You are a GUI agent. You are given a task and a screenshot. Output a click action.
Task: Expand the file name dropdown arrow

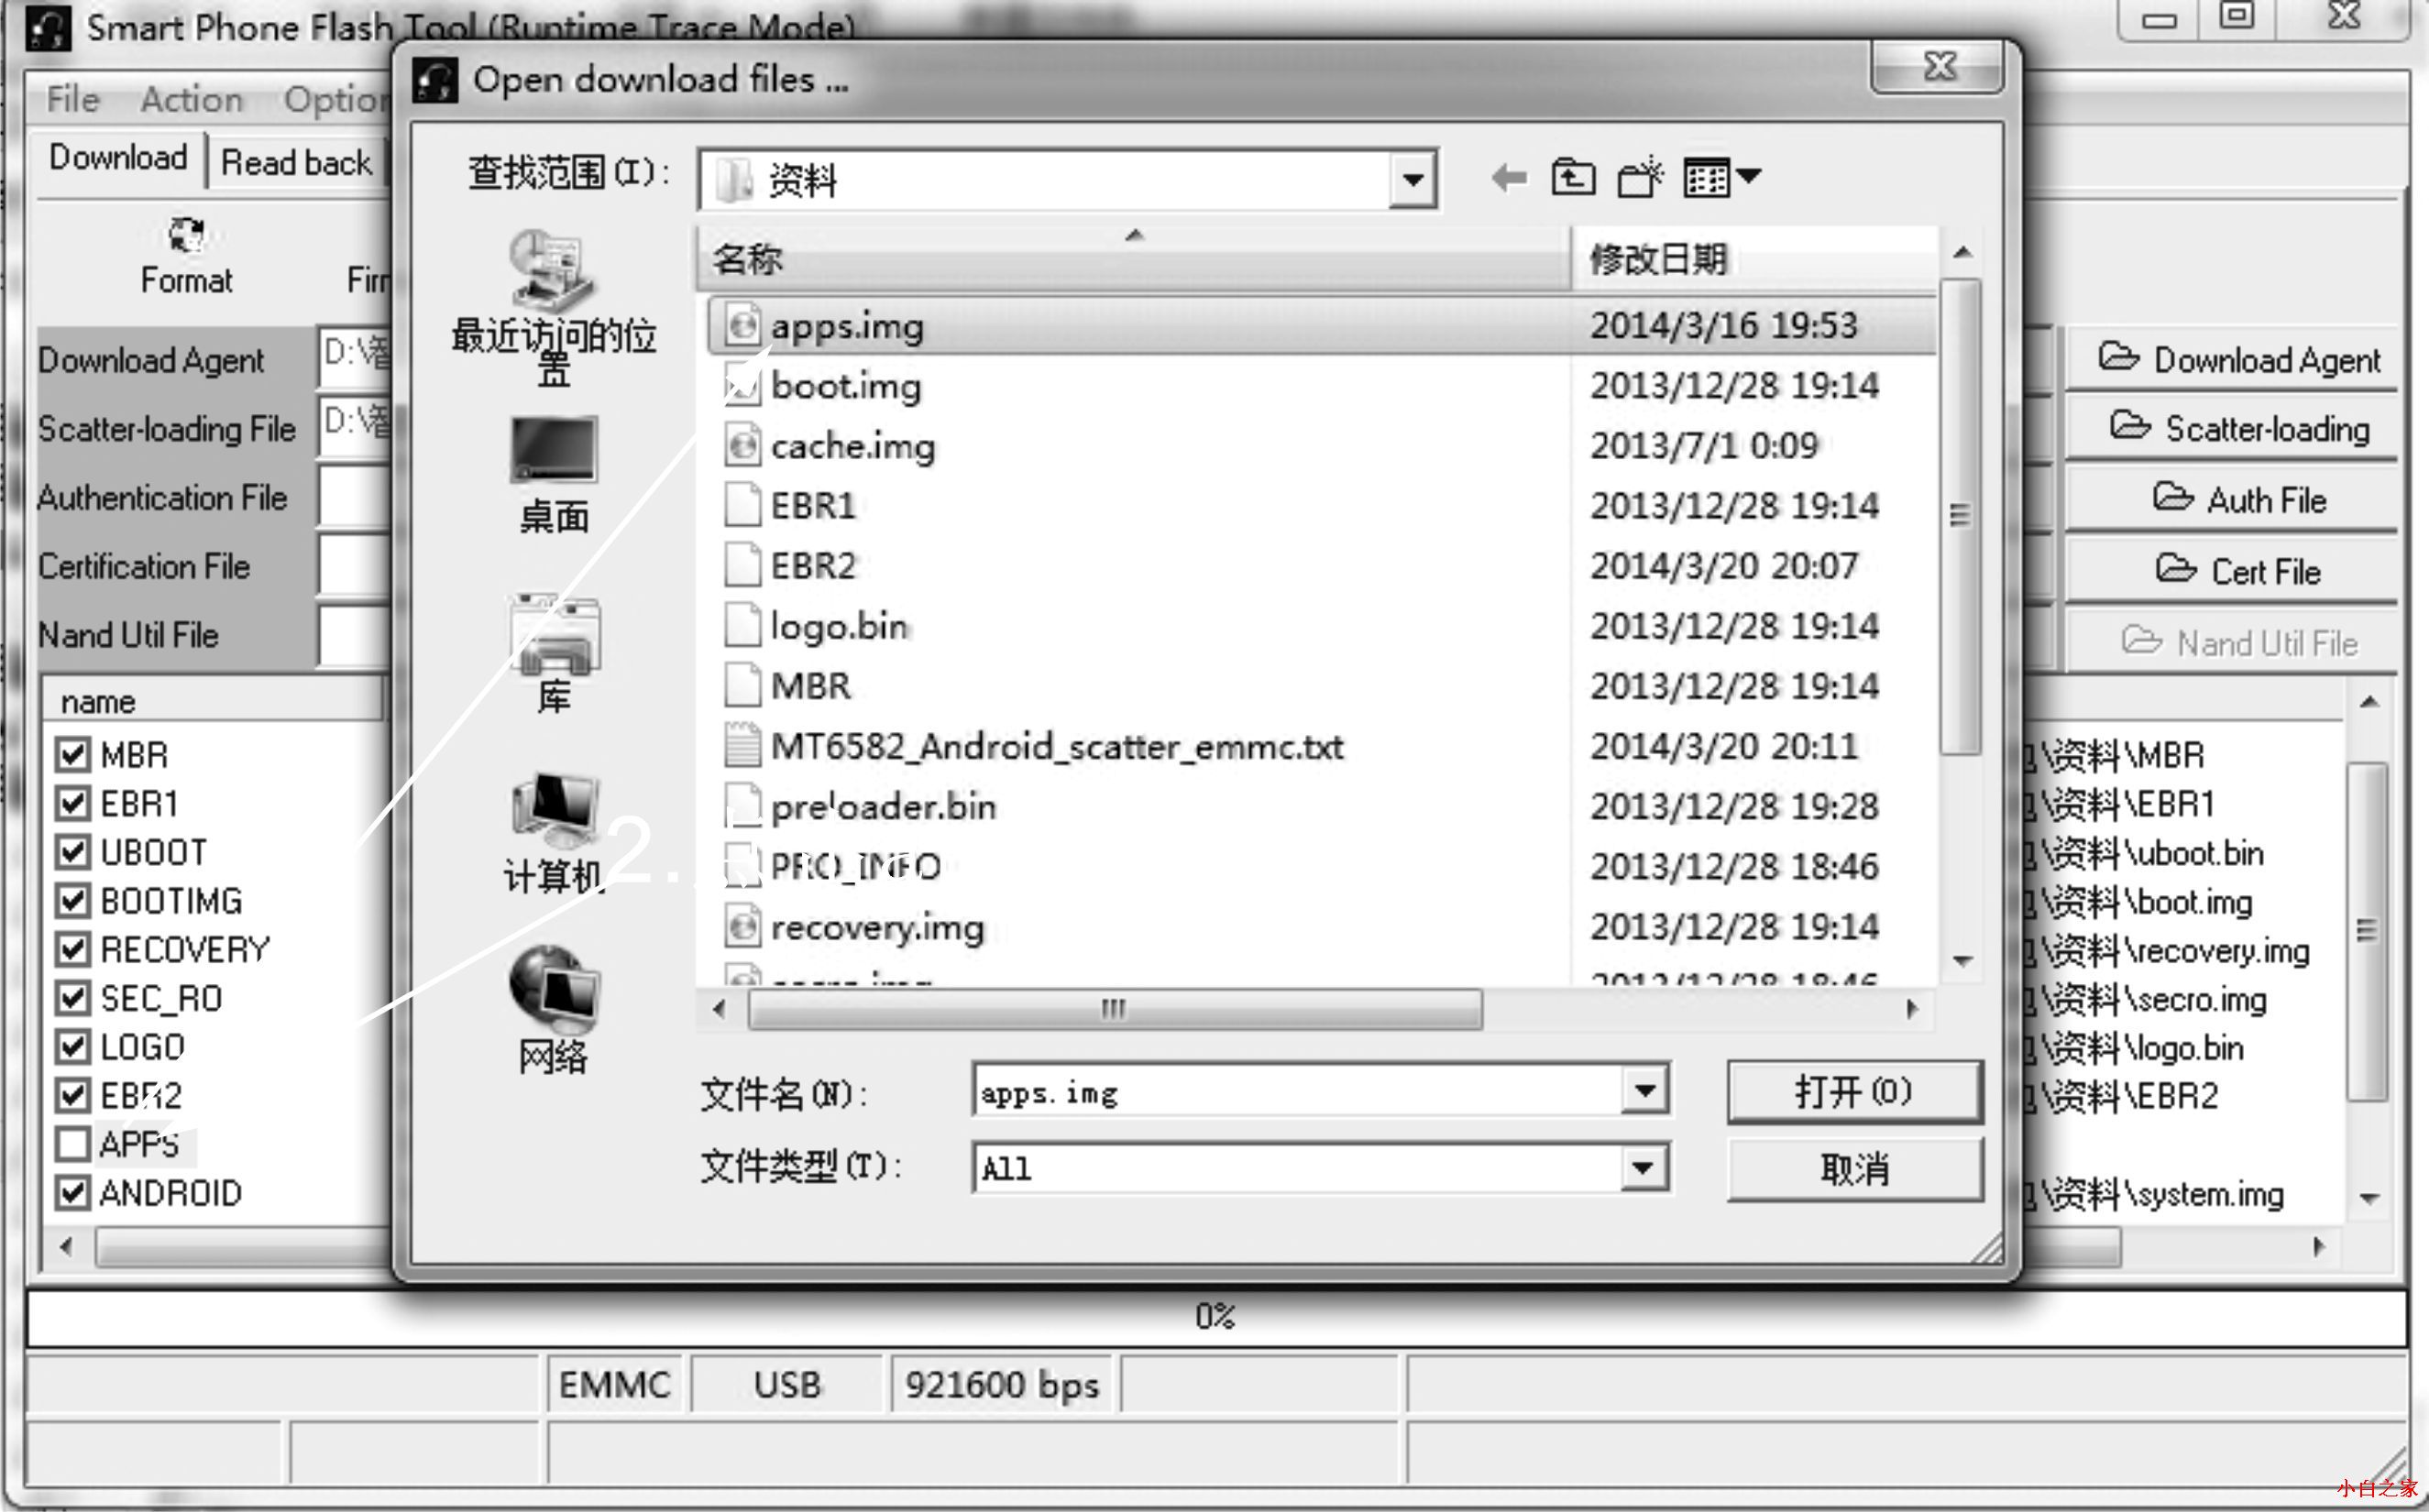click(1644, 1091)
